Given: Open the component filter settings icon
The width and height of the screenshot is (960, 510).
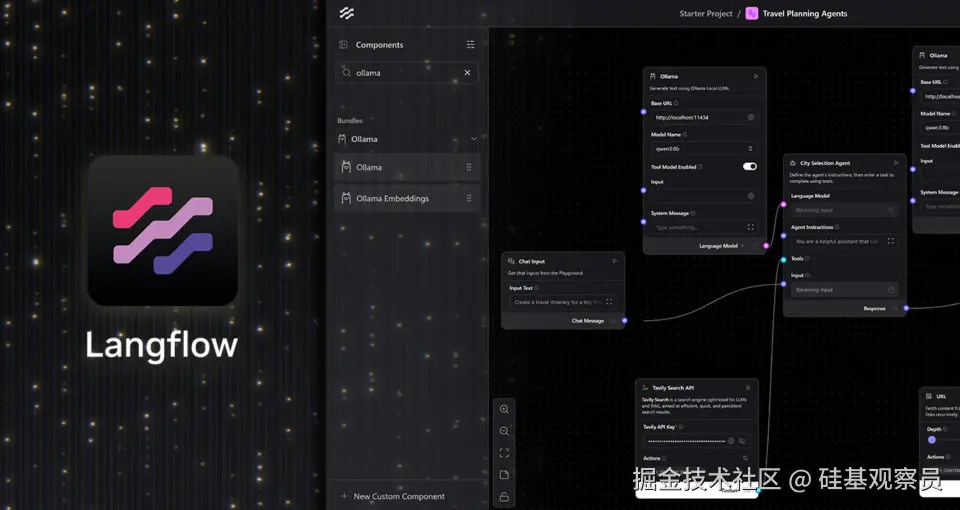Looking at the screenshot, I should coord(470,45).
